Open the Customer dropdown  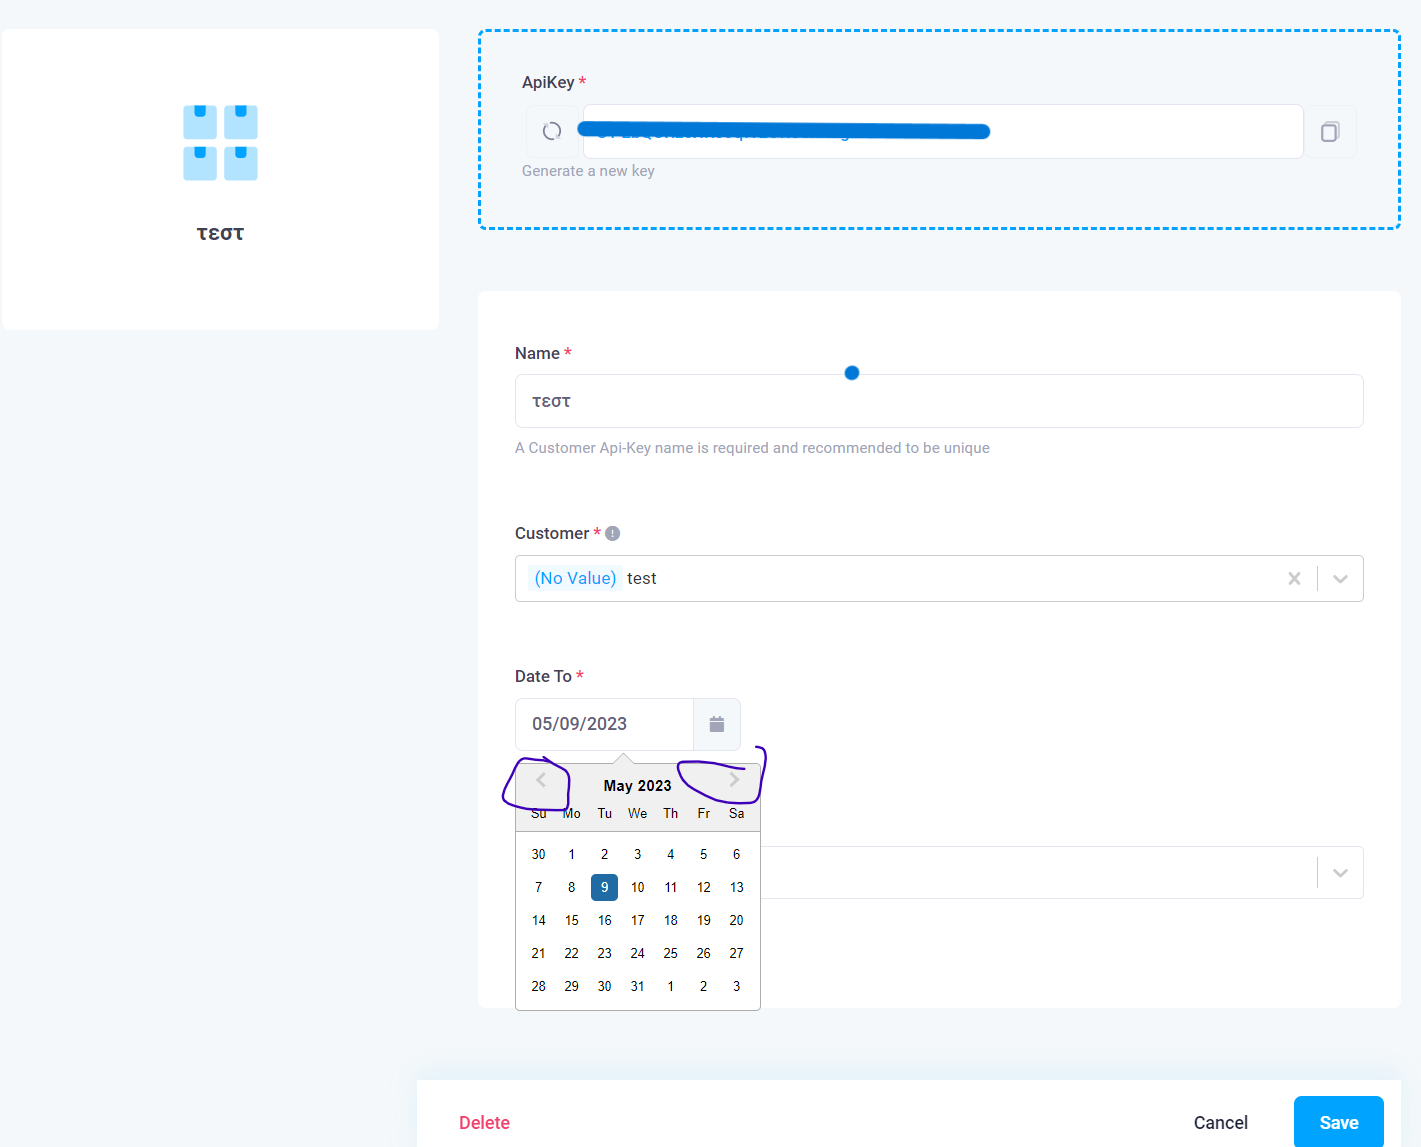1340,578
